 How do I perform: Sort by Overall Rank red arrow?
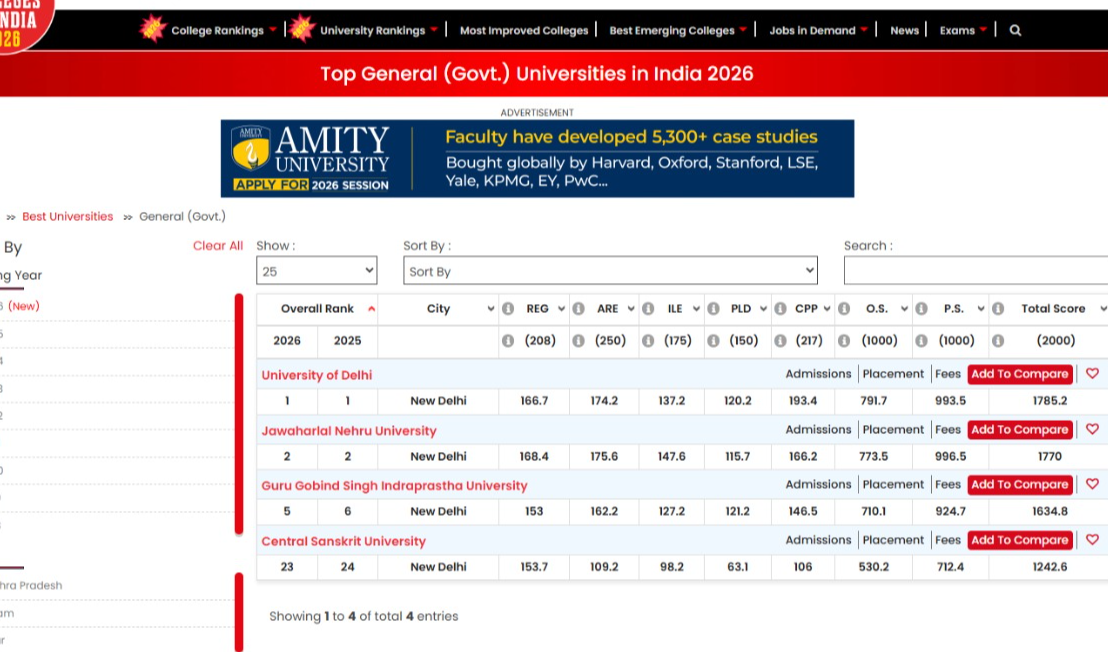pyautogui.click(x=371, y=309)
